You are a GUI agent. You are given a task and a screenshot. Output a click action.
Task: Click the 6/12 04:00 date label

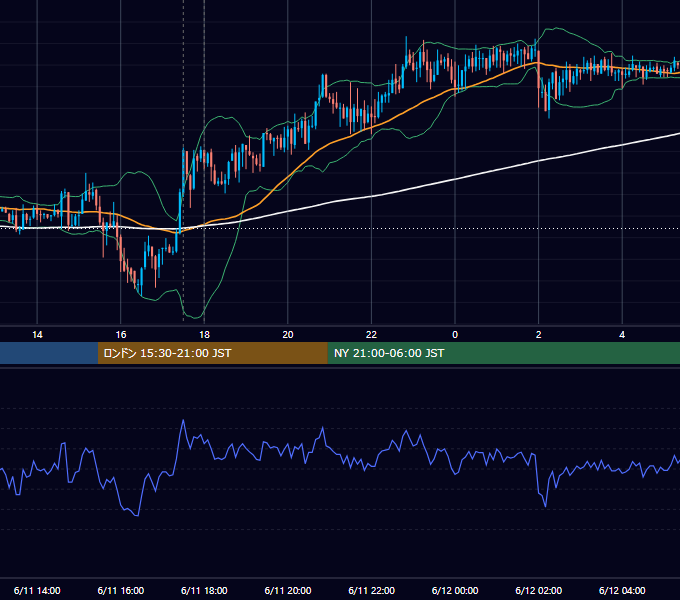pos(622,590)
